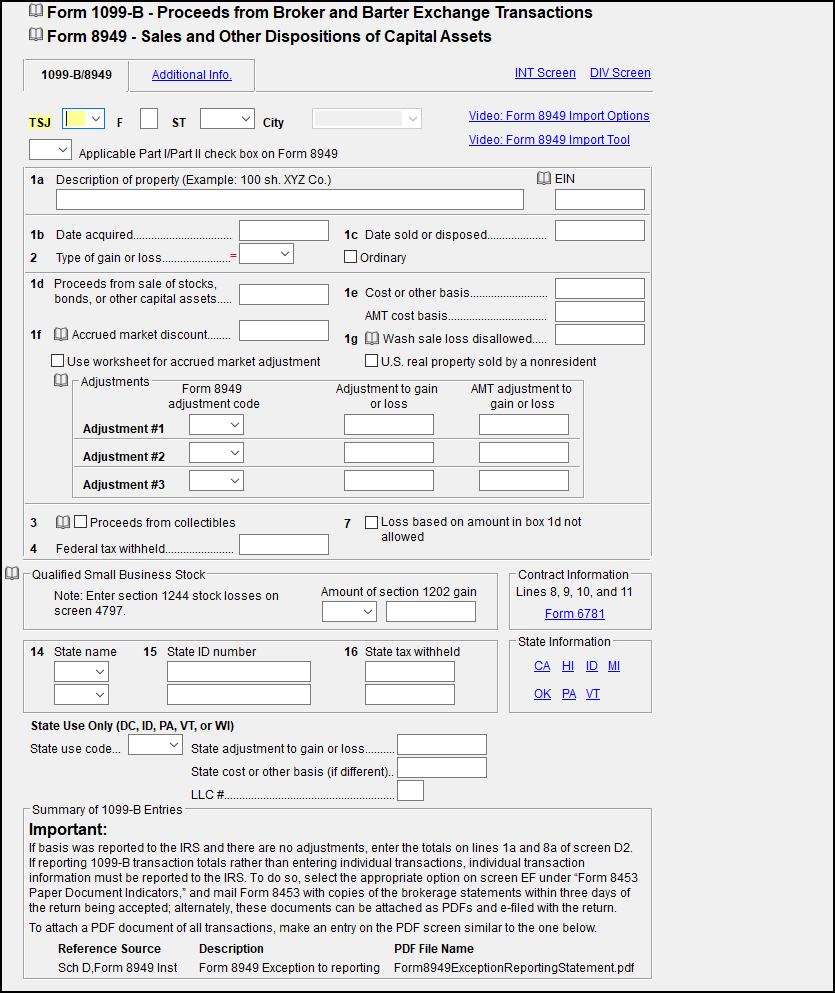
Task: Open Video: Form 8949 Import Tool link
Action: pos(549,140)
